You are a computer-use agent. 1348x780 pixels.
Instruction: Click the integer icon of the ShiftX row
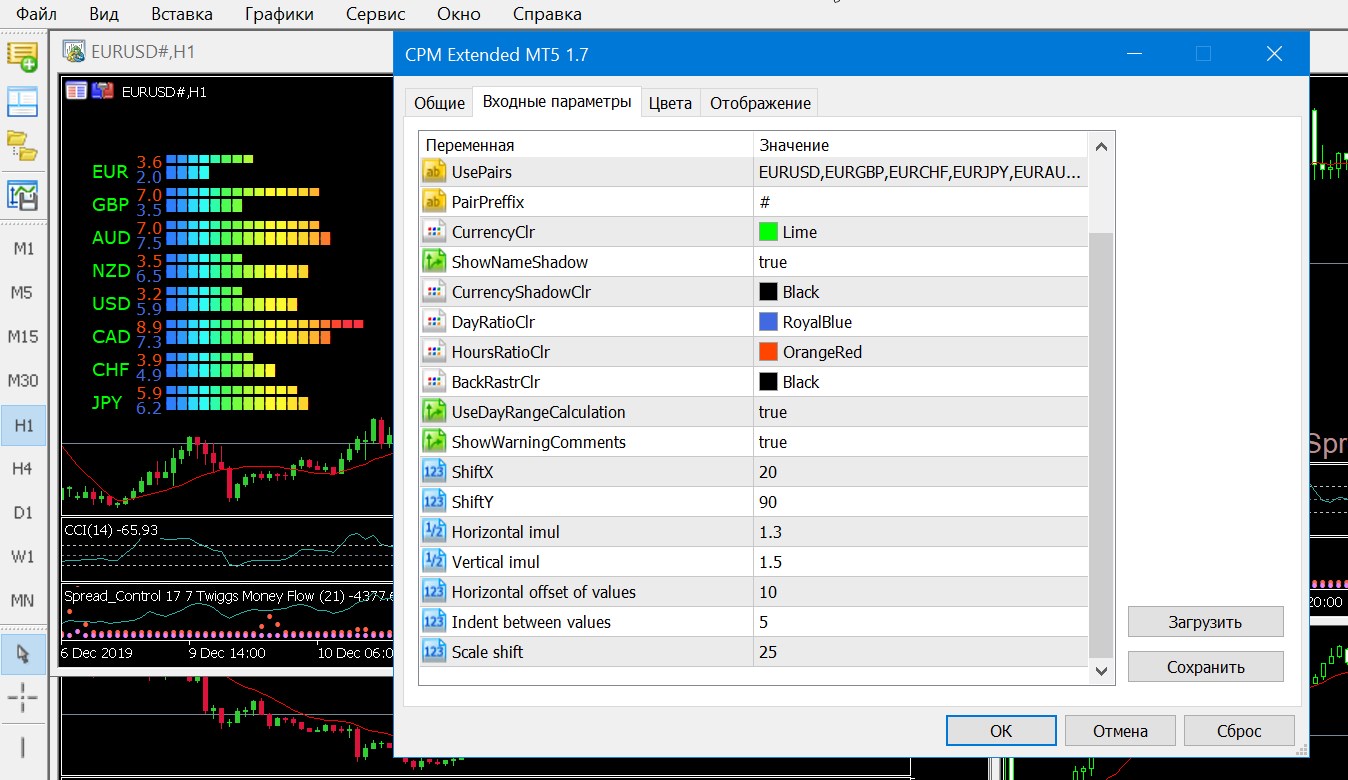coord(434,472)
